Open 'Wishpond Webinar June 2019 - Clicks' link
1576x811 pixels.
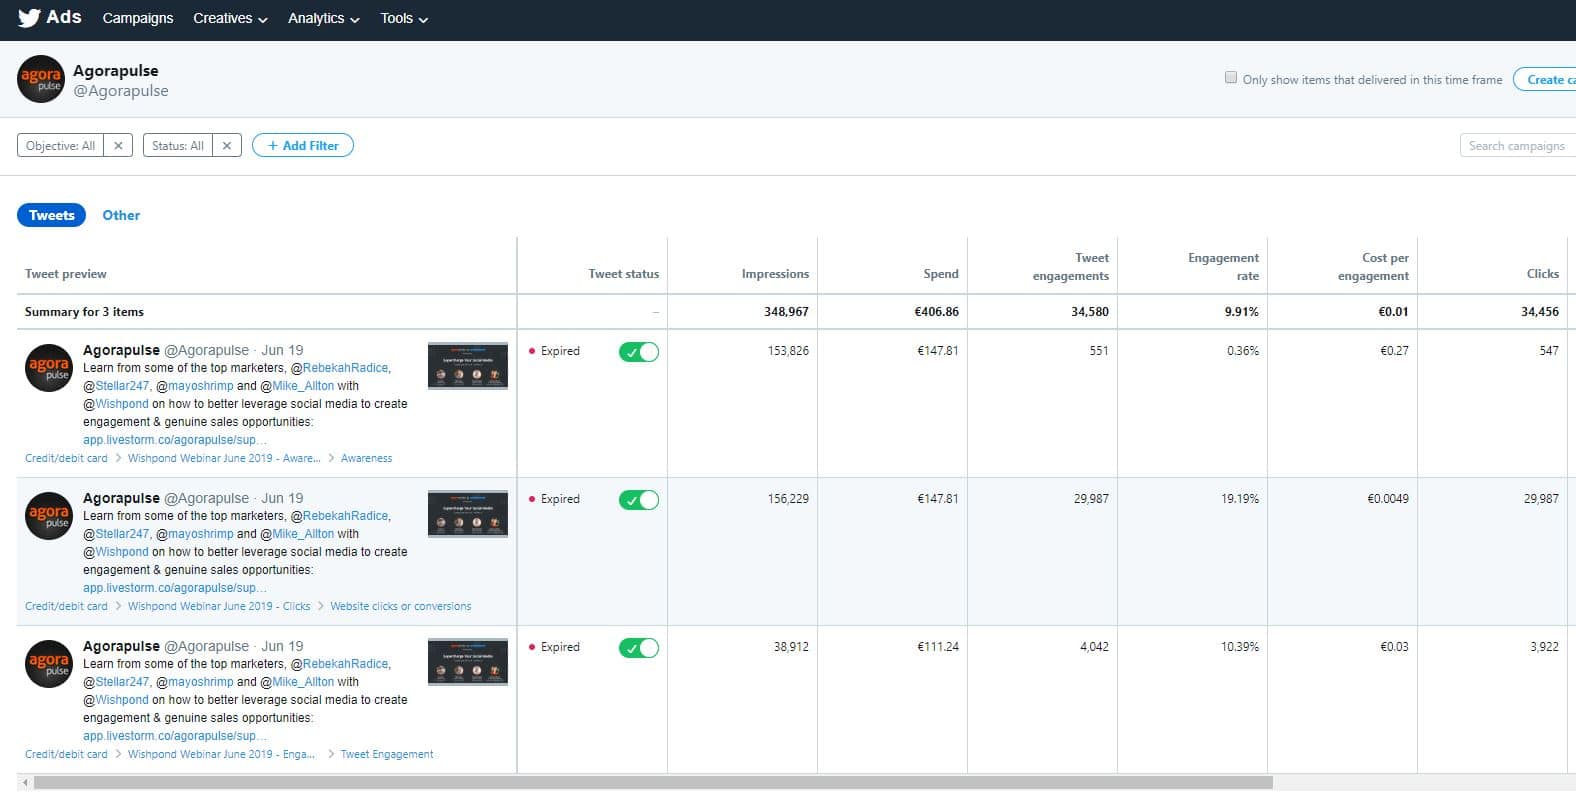tap(219, 606)
